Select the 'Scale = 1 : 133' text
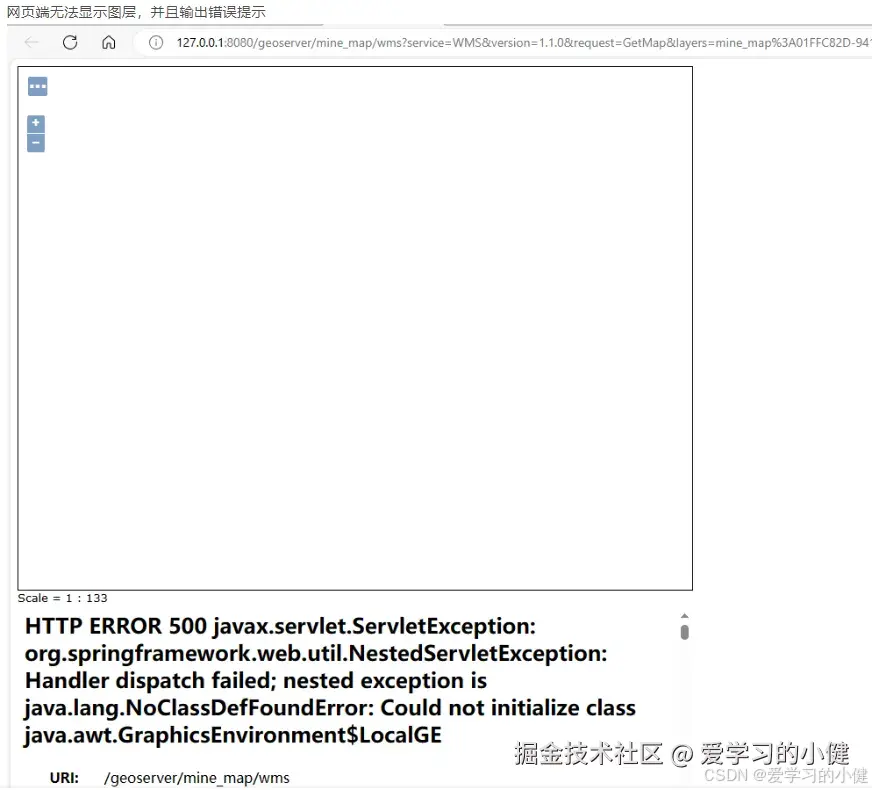 (x=62, y=598)
